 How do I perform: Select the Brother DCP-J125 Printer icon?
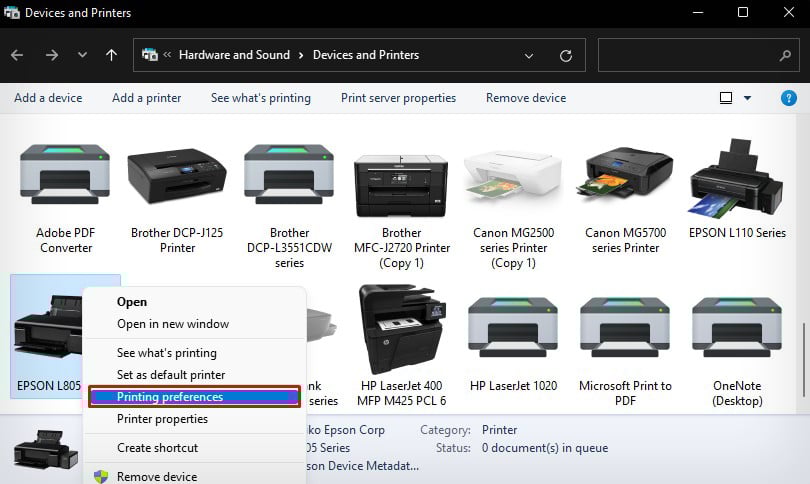click(177, 177)
